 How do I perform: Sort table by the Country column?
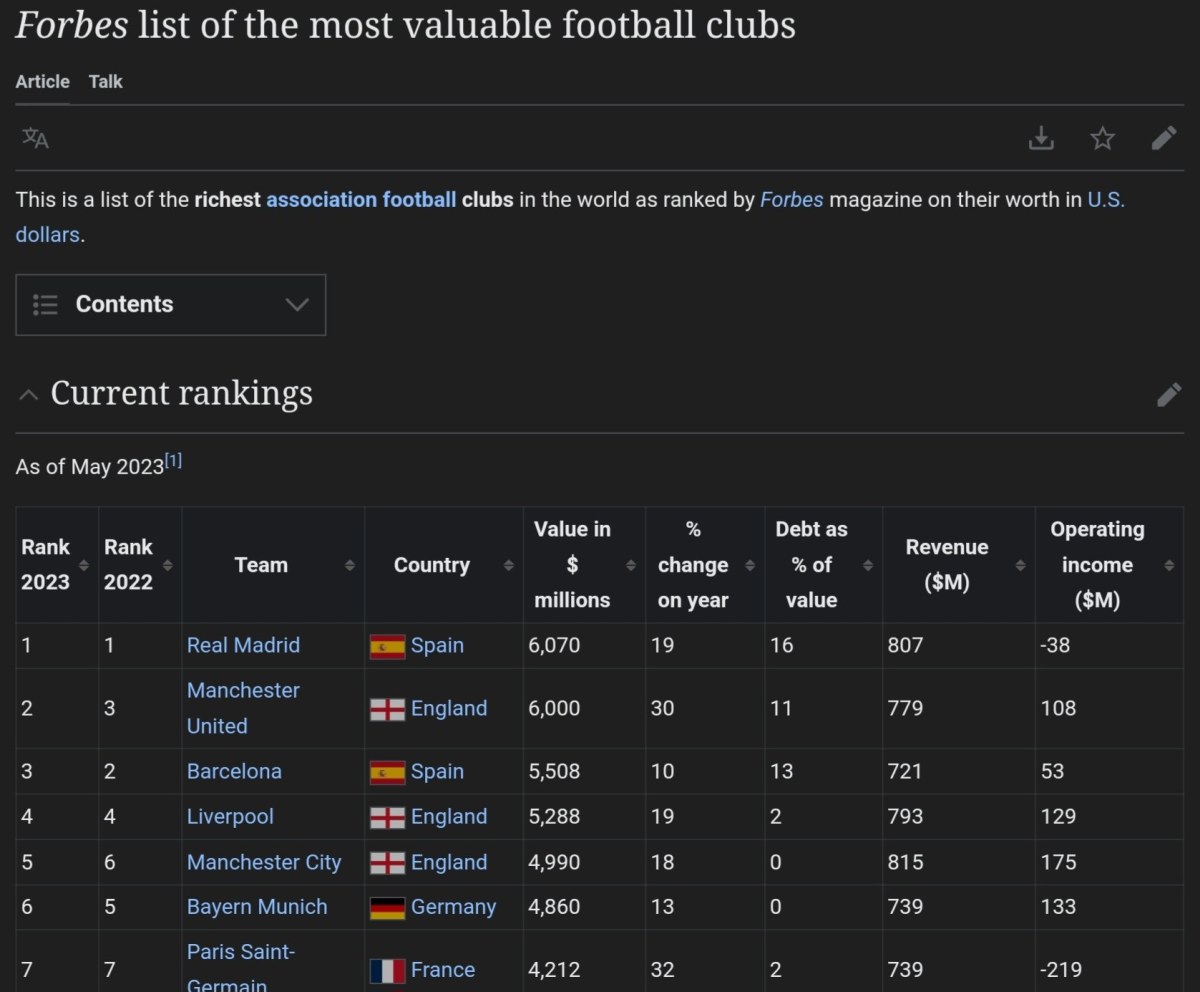point(508,565)
